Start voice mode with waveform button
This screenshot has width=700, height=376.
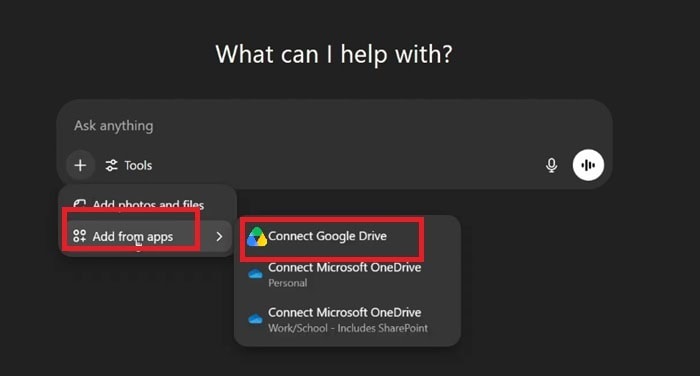588,165
